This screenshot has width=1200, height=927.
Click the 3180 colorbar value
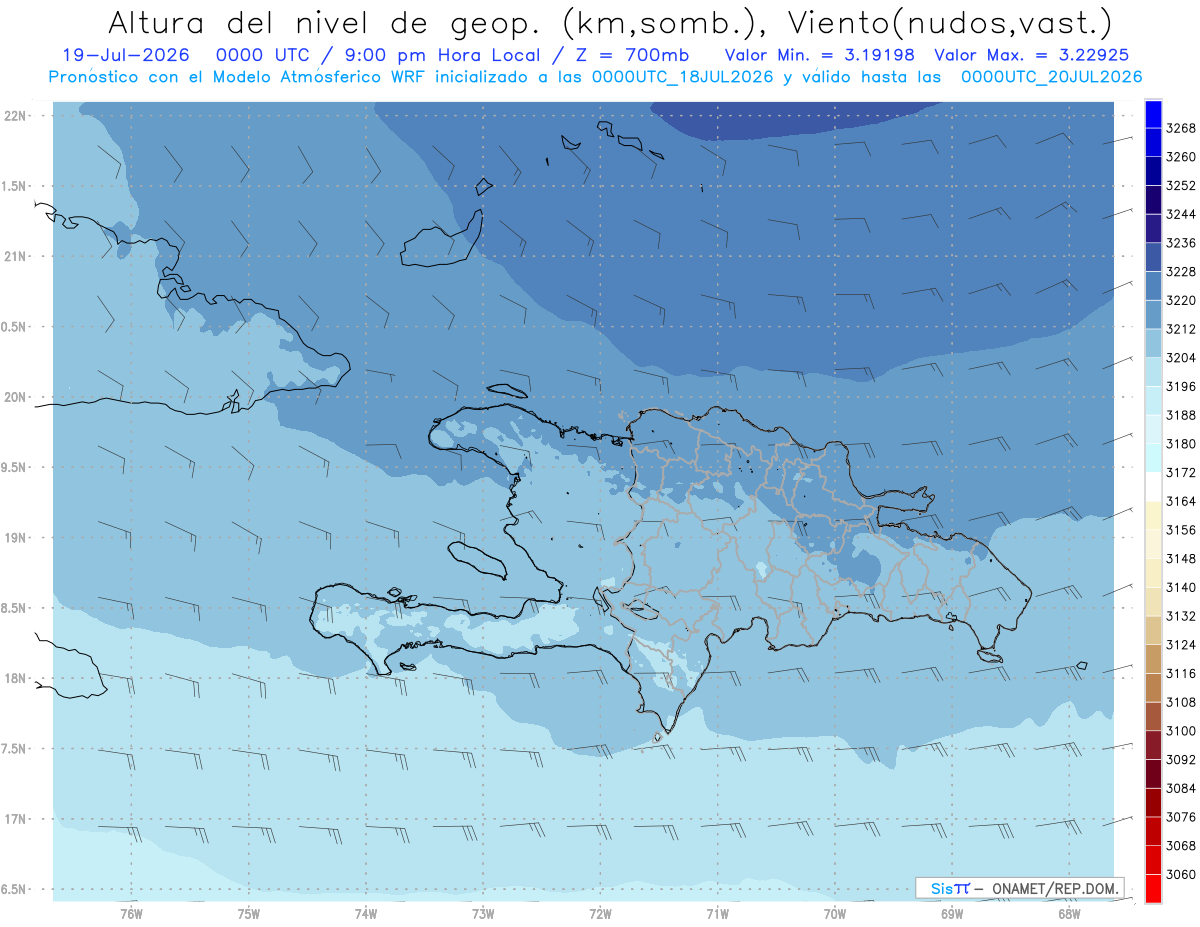point(1181,444)
